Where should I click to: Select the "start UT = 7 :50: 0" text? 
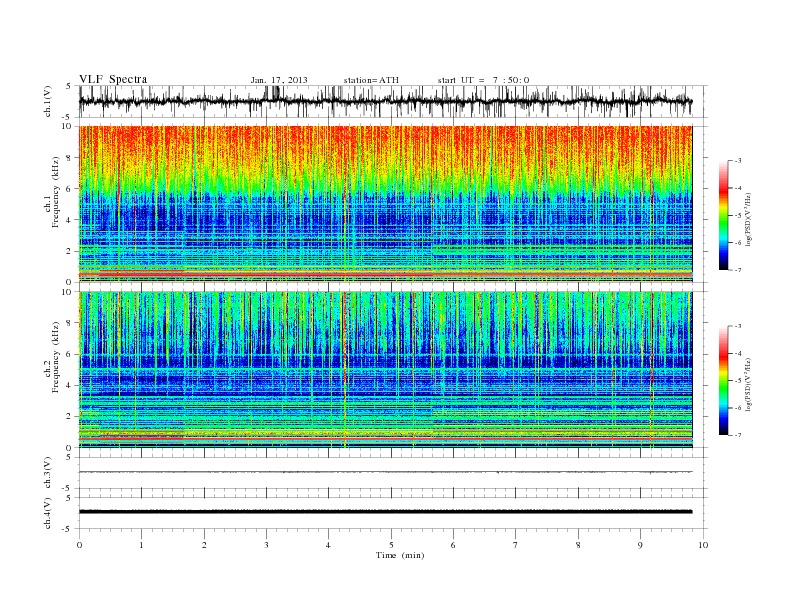pyautogui.click(x=483, y=80)
